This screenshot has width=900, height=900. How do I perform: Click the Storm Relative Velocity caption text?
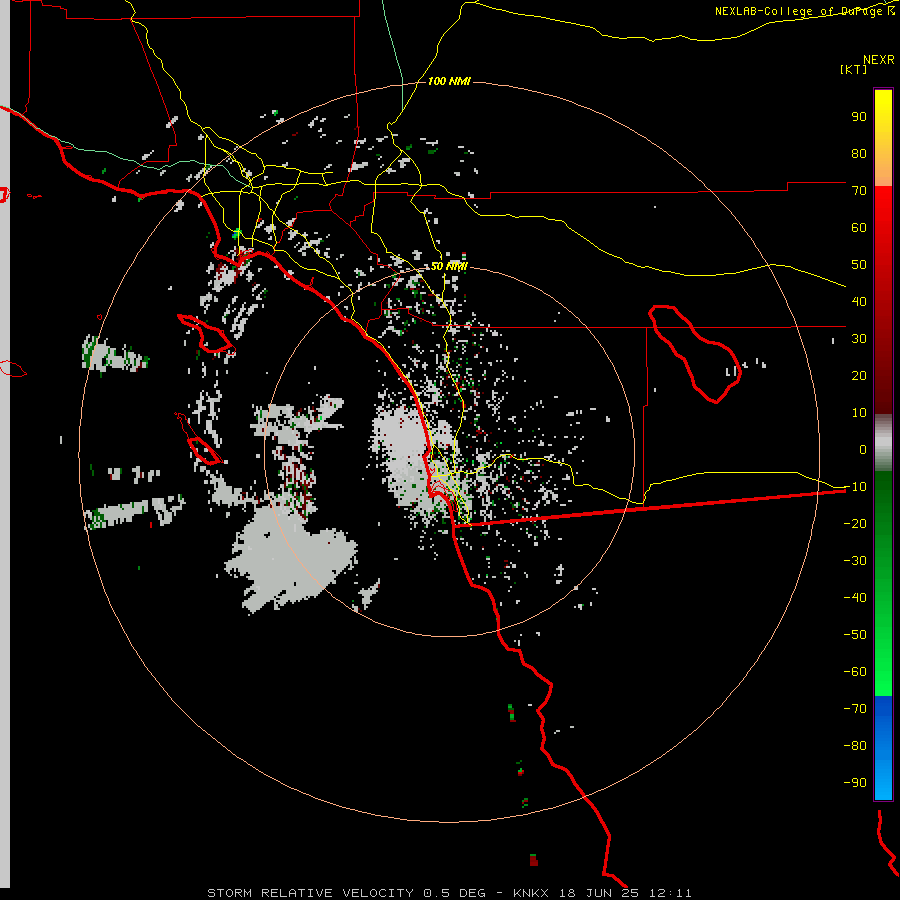point(449,893)
